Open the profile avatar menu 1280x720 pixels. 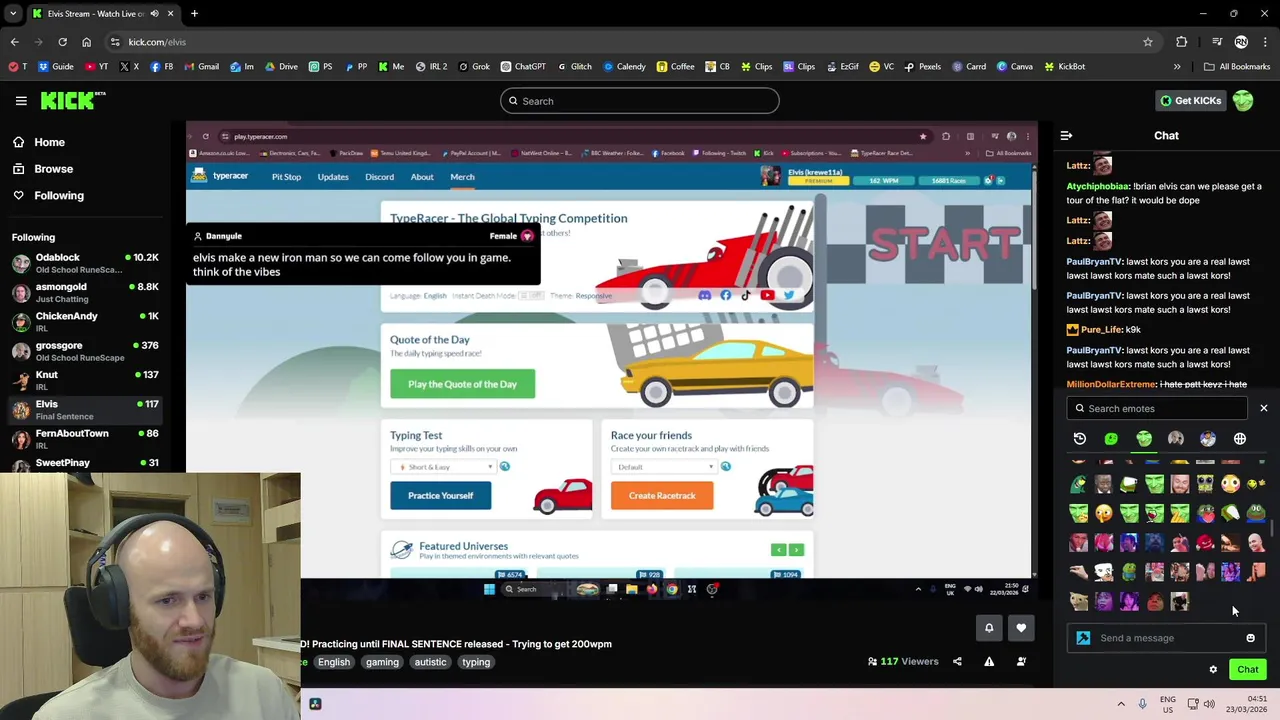pyautogui.click(x=1243, y=101)
